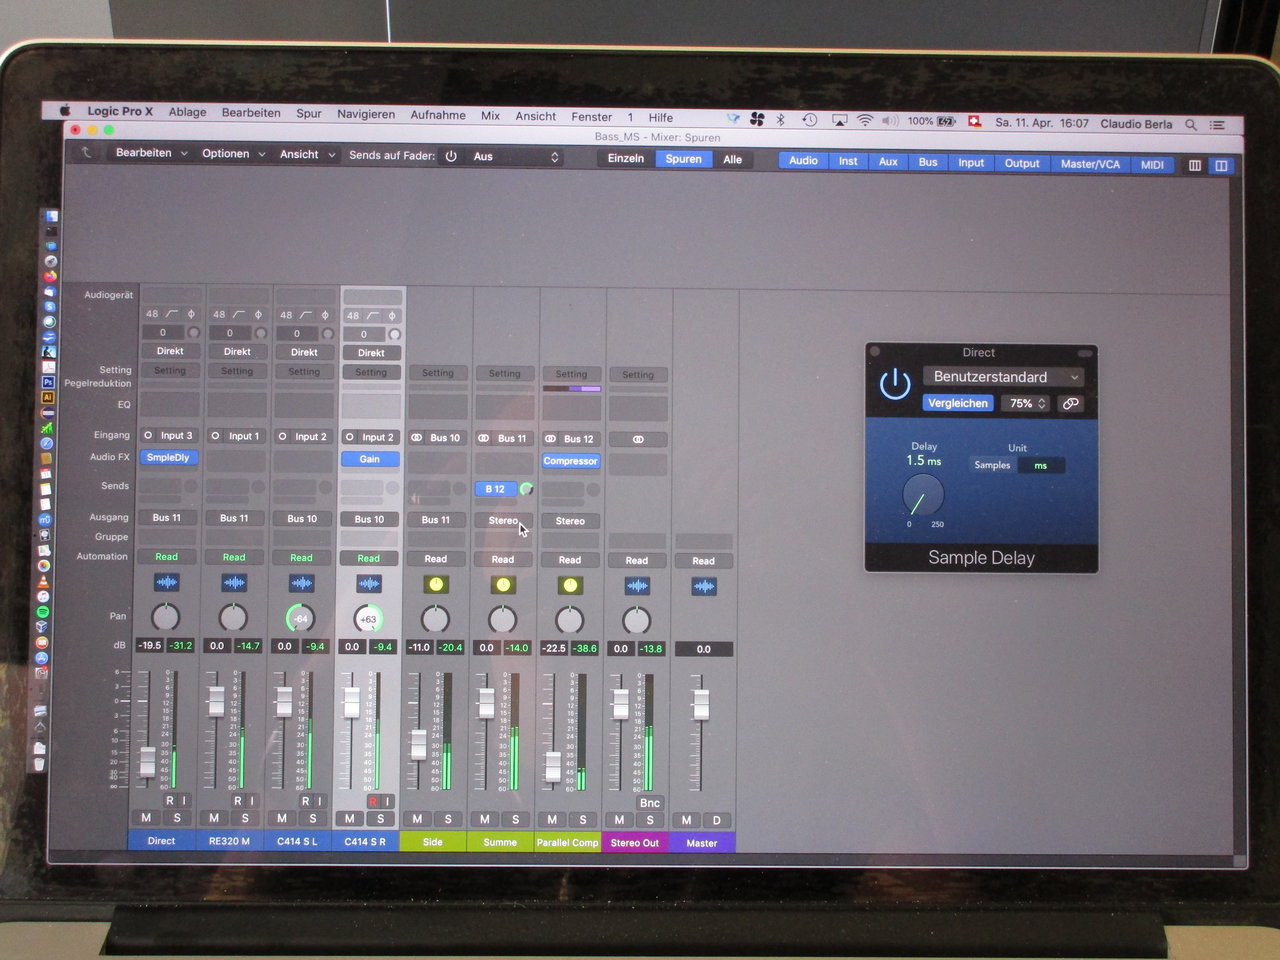The width and height of the screenshot is (1280, 960).
Task: Disable record arm on C414 S R
Action: coord(372,801)
